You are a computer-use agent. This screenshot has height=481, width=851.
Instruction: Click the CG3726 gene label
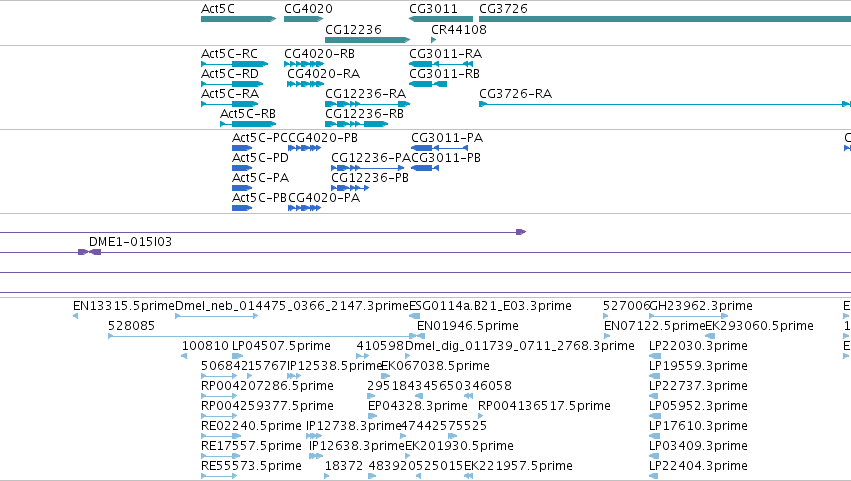[503, 9]
